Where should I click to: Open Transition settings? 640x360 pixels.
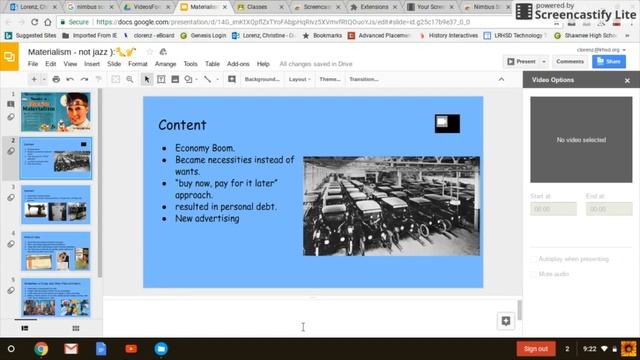pyautogui.click(x=364, y=79)
